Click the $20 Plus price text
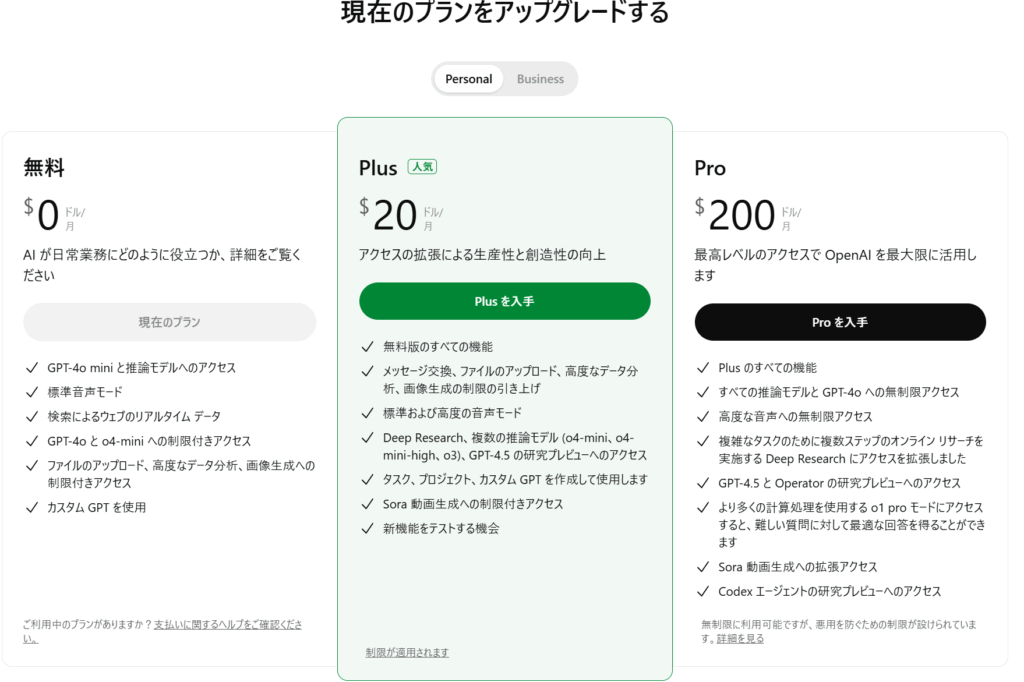Viewport: 1024px width, 682px height. (389, 214)
